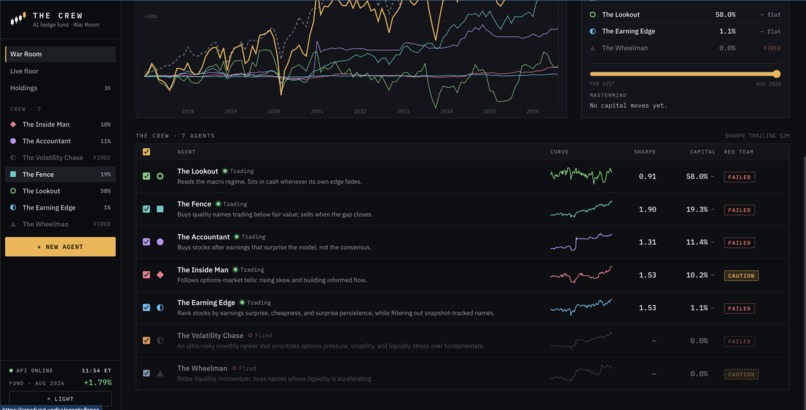Click the triangle icon in Wheelman table row
This screenshot has width=806, height=410.
click(x=160, y=374)
